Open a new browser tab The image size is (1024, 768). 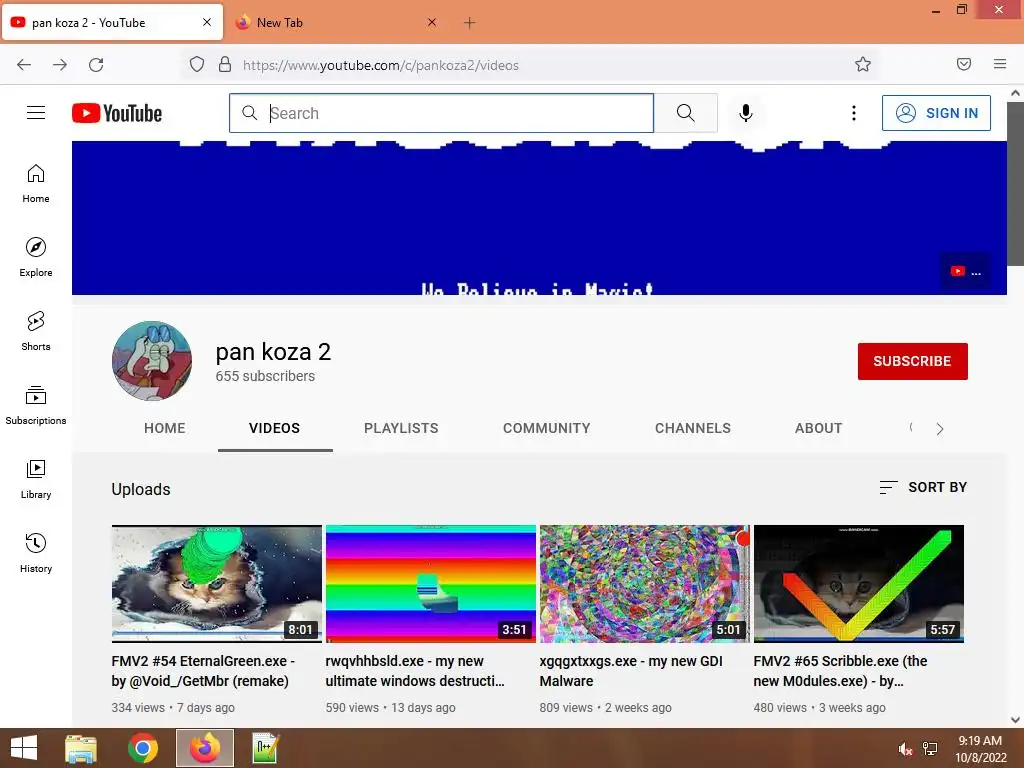point(470,23)
